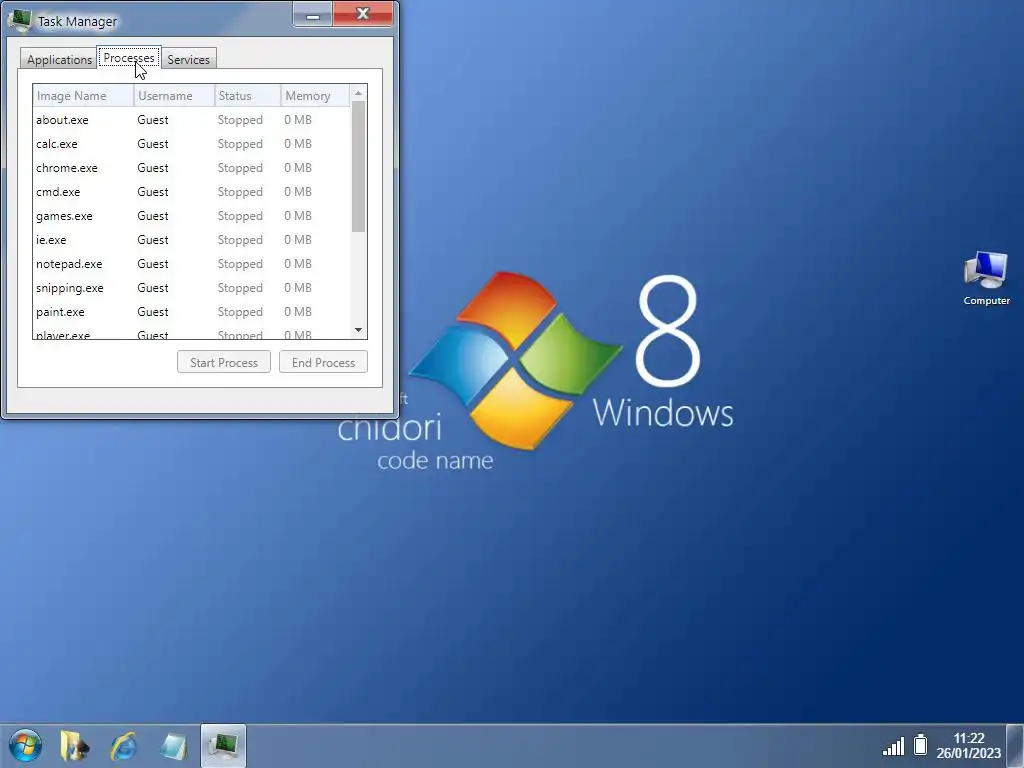This screenshot has height=768, width=1024.
Task: Select the ie.exe process row
Action: (x=191, y=240)
